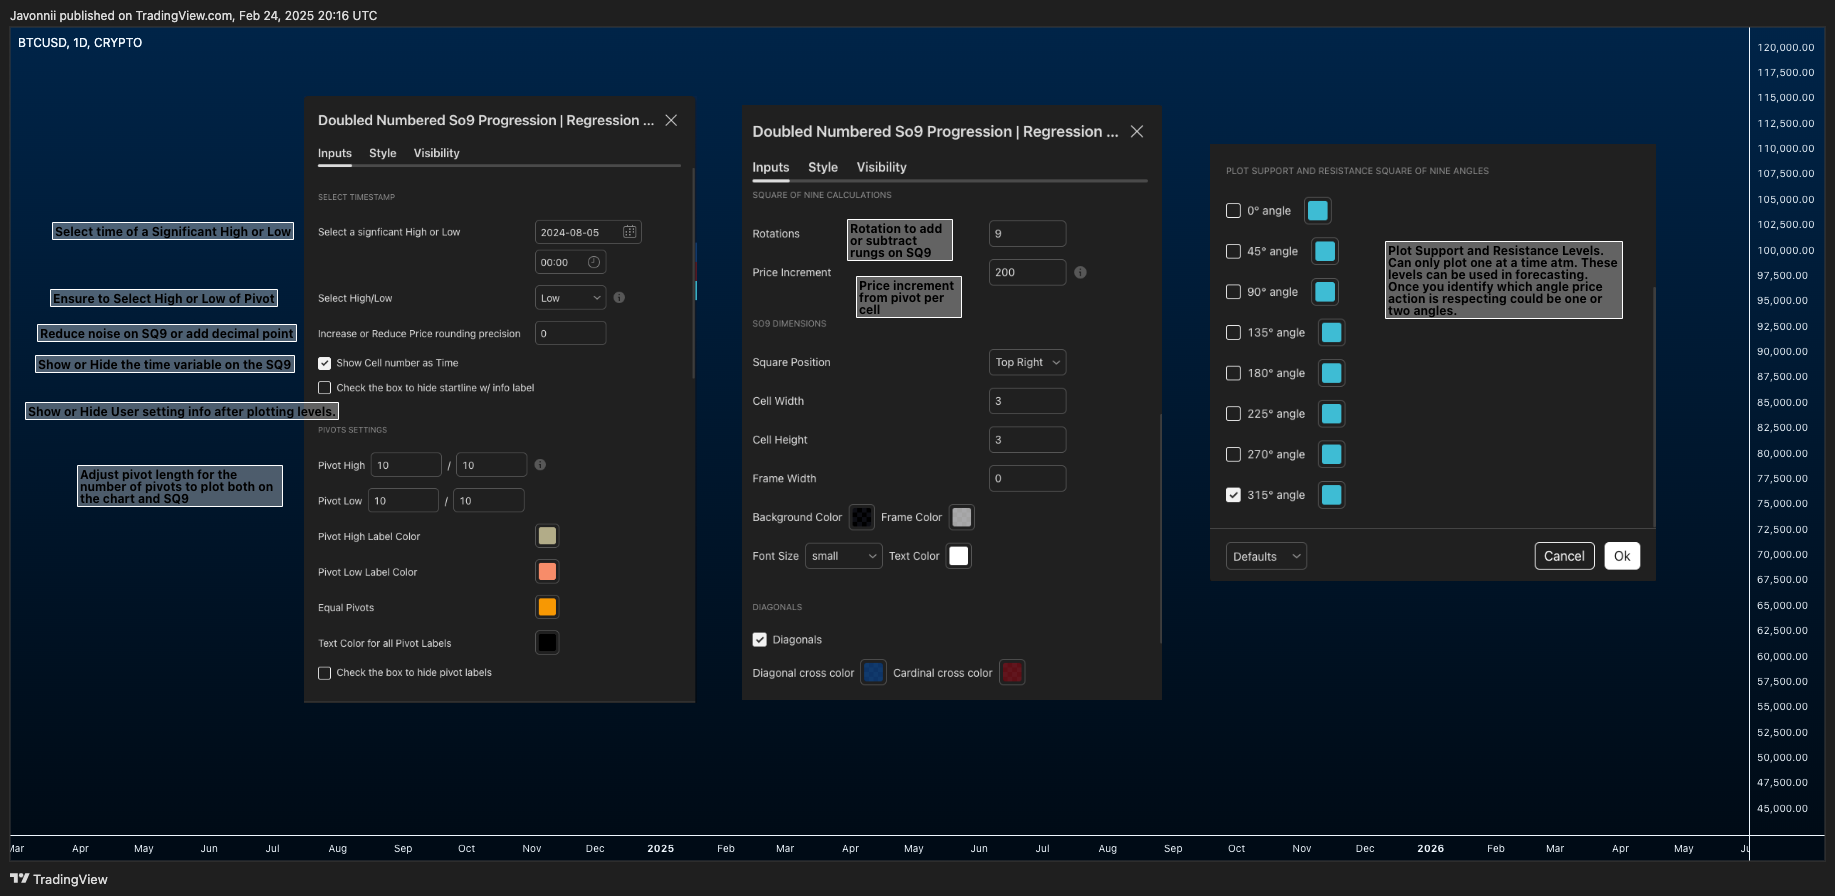Screen dimensions: 1835x896
Task: Click the Price Increment input field
Action: click(x=1027, y=272)
